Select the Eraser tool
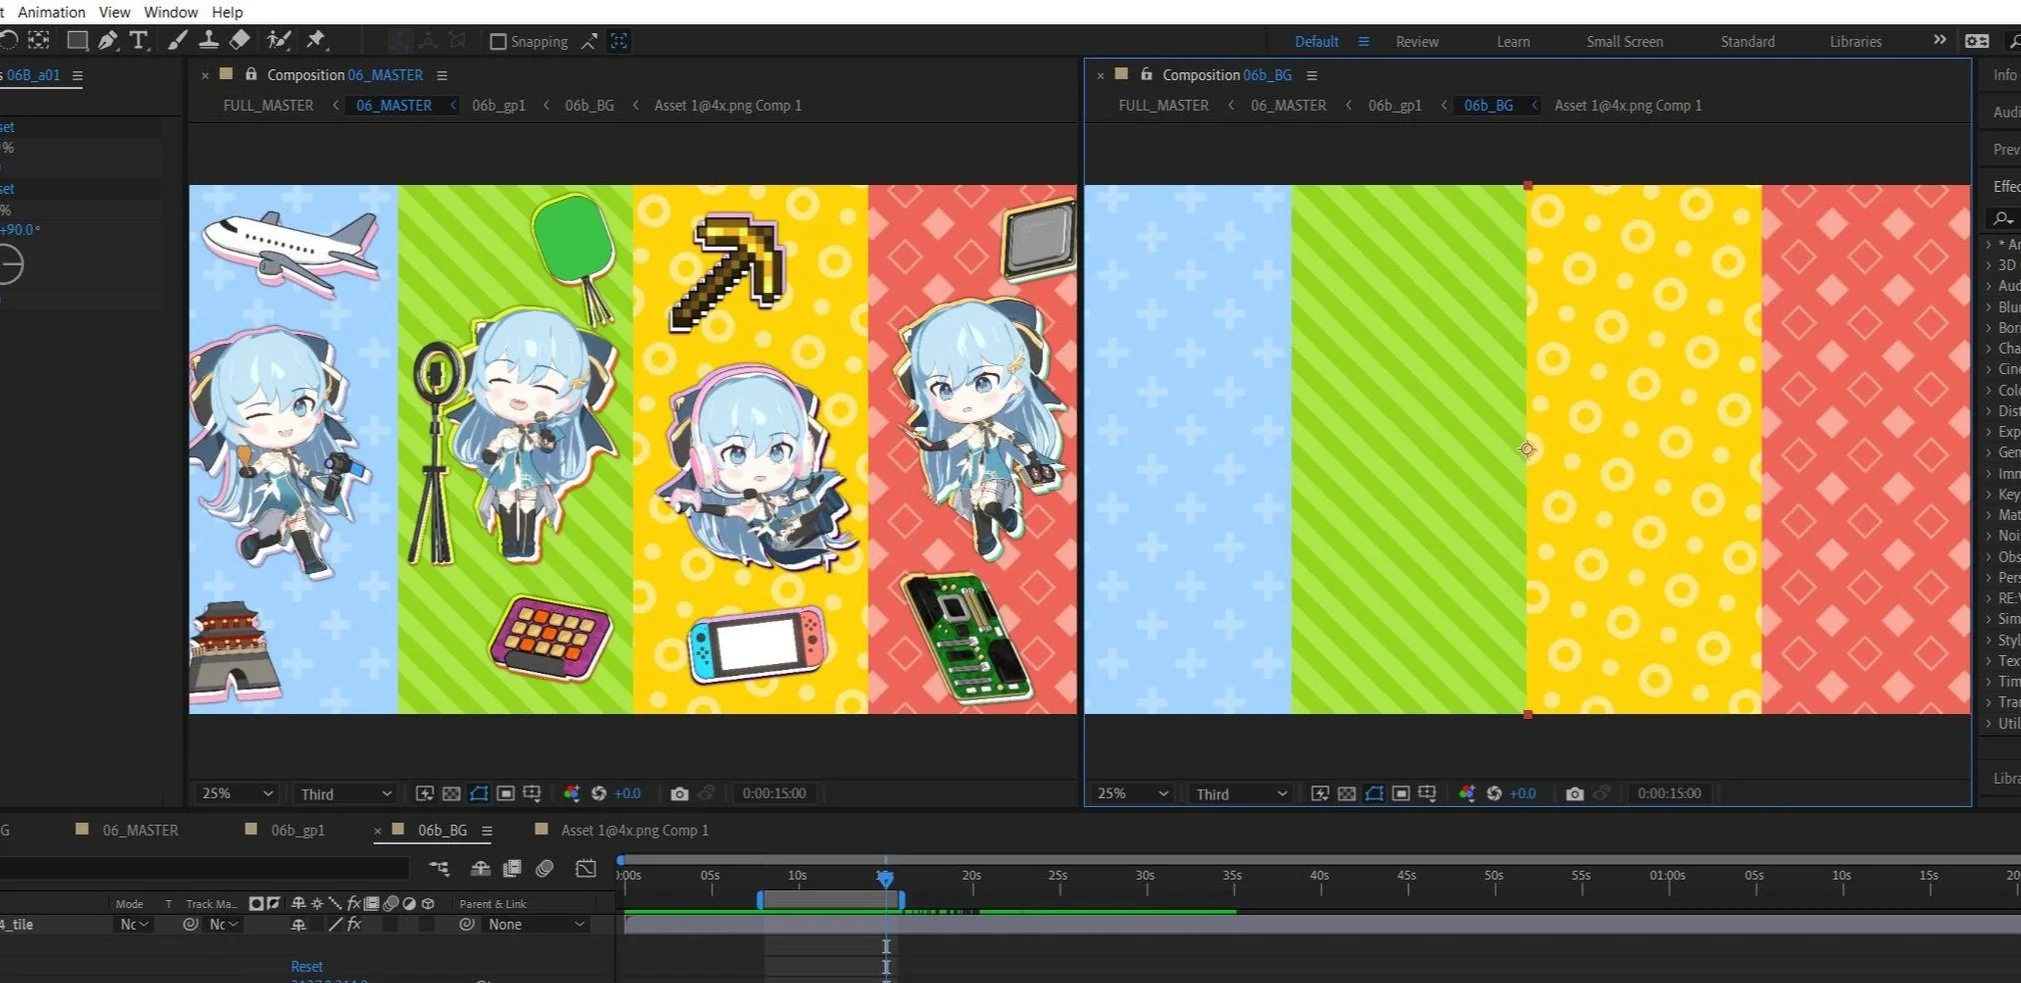 240,40
